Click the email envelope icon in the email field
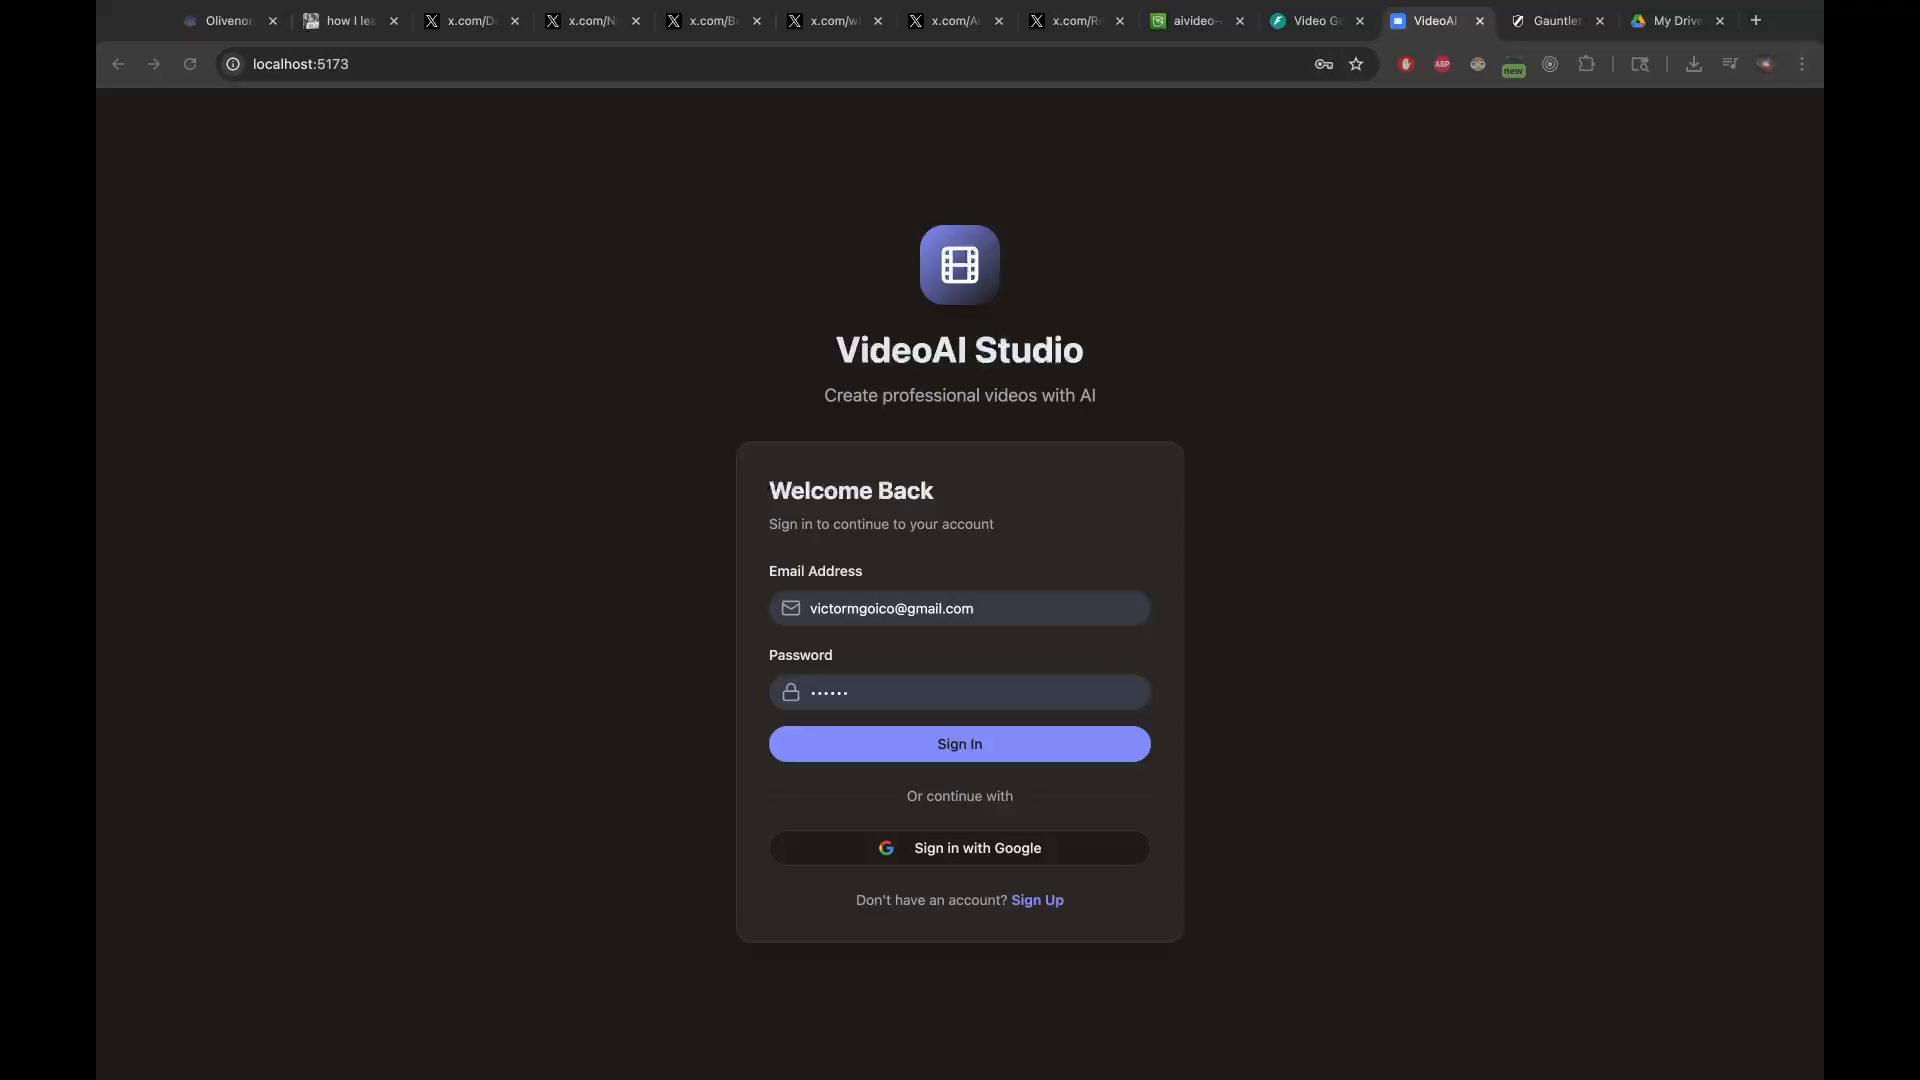The width and height of the screenshot is (1920, 1080). pyautogui.click(x=791, y=608)
